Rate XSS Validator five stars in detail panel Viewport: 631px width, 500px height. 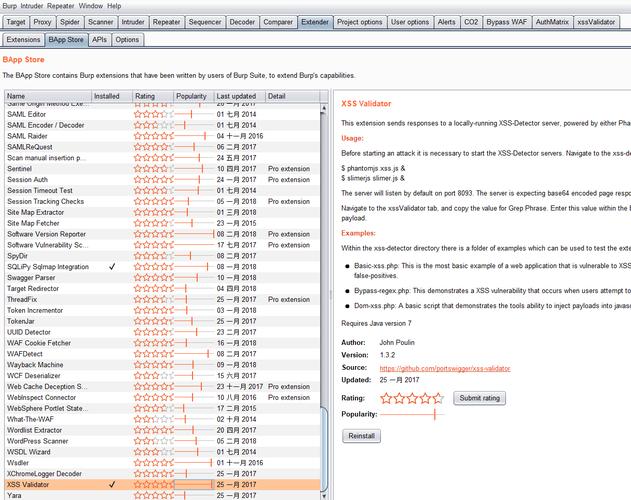click(438, 399)
